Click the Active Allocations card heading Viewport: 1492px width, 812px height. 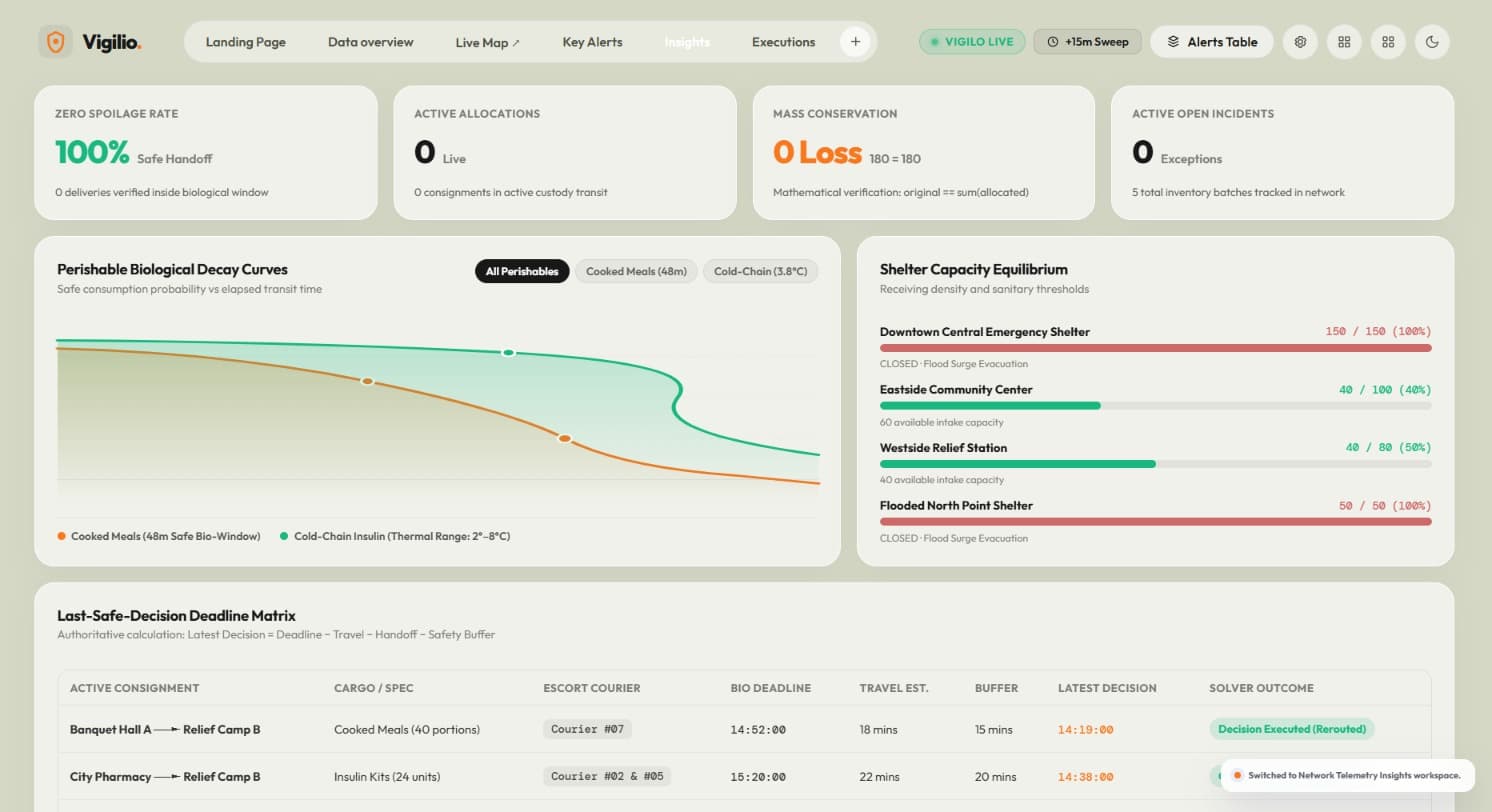point(477,114)
